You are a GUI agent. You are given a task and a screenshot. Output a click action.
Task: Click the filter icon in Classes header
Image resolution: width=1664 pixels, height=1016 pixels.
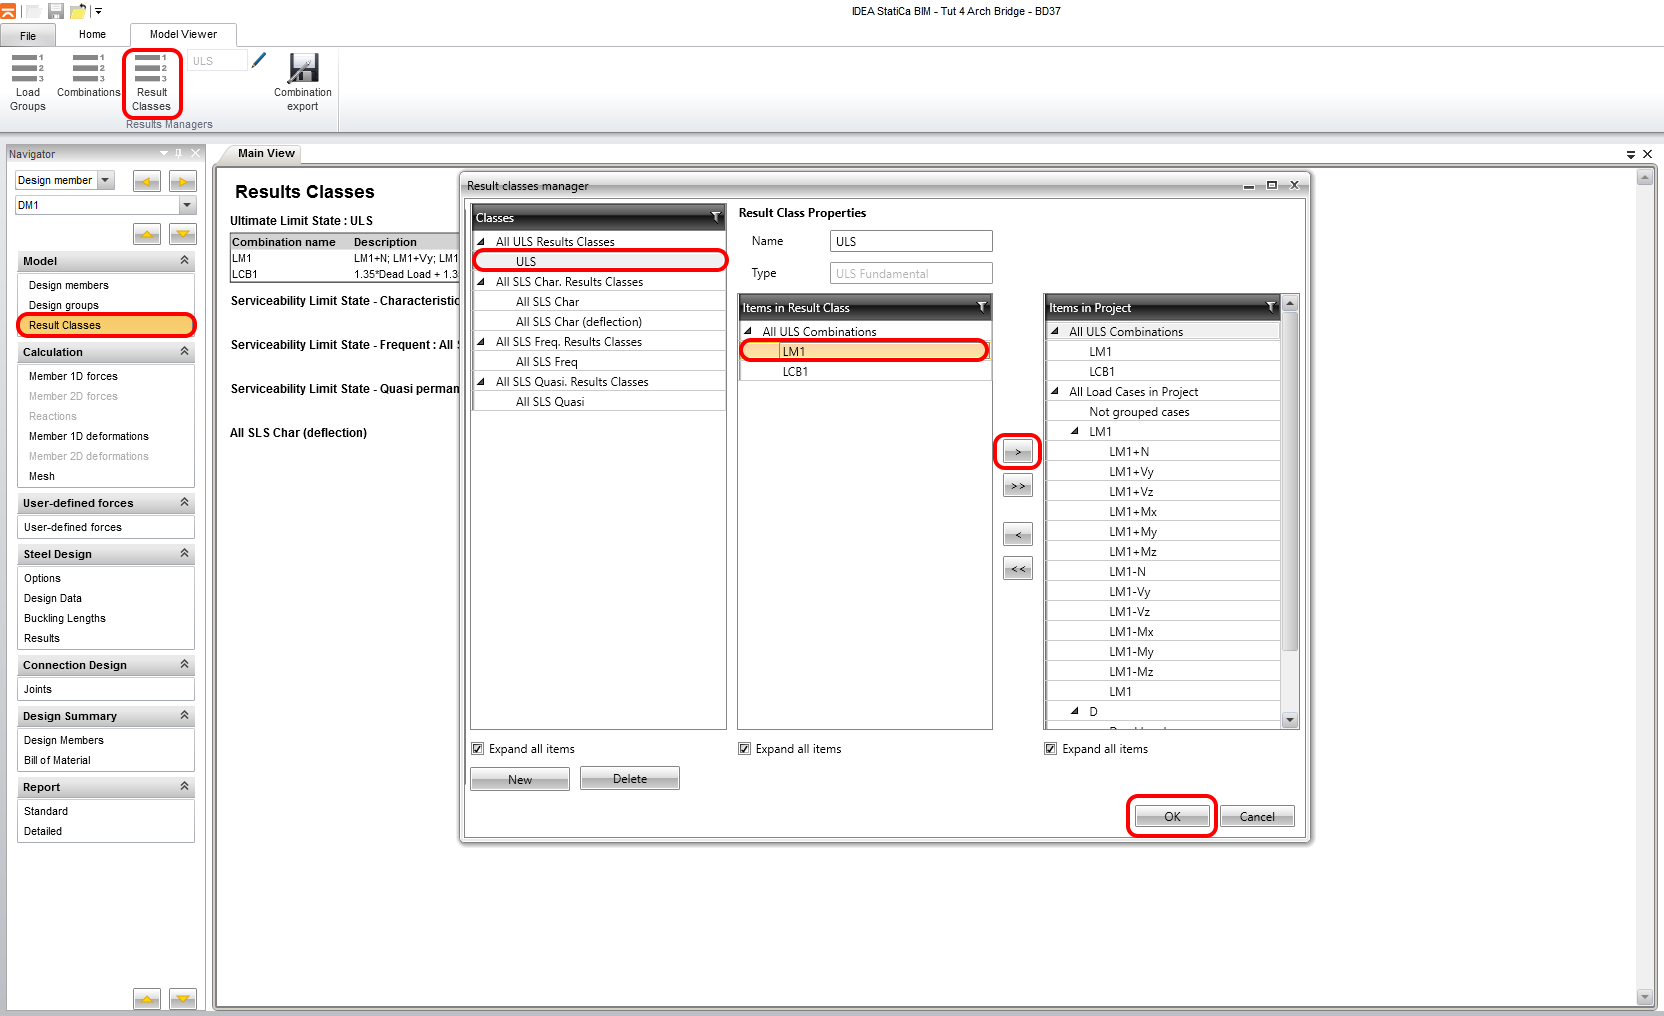tap(715, 217)
